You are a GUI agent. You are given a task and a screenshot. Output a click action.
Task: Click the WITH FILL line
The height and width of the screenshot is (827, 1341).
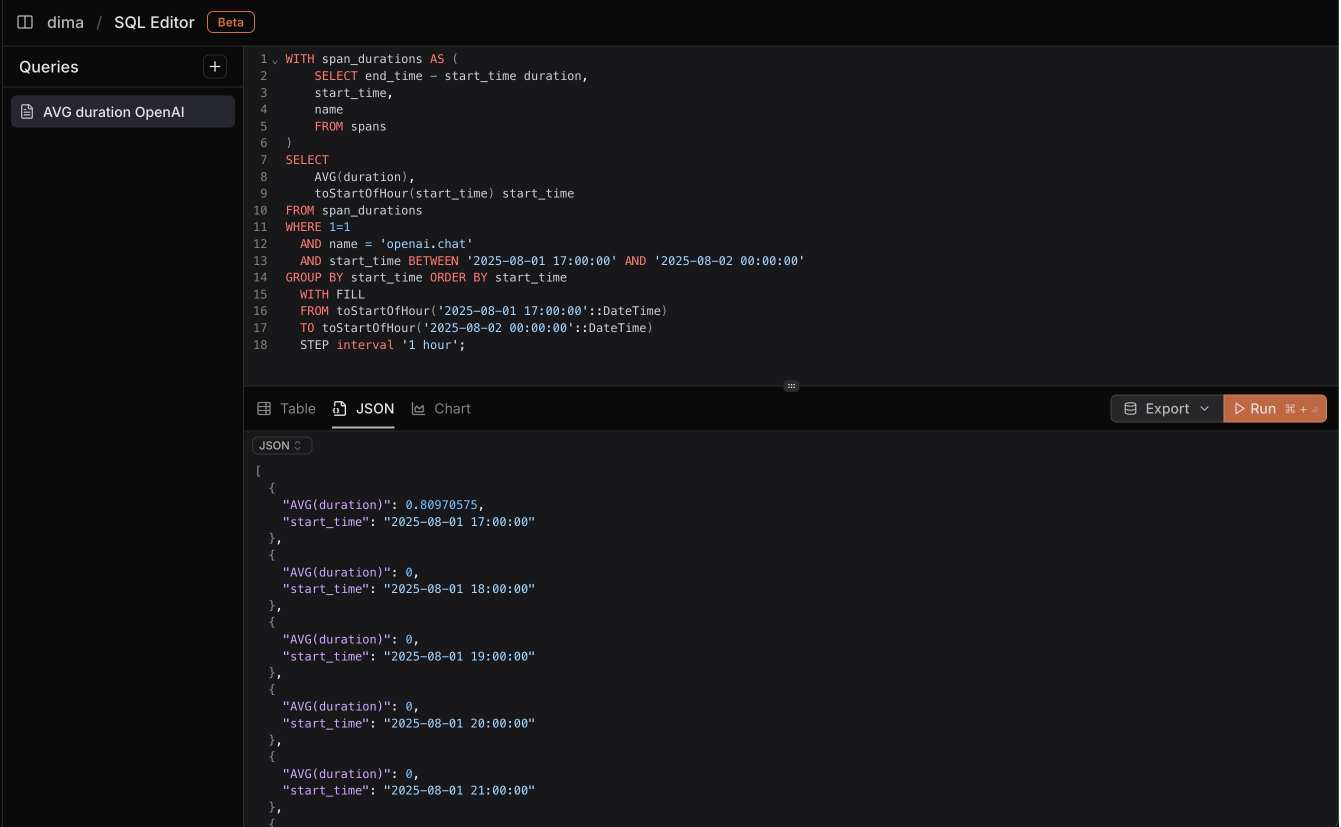(332, 295)
